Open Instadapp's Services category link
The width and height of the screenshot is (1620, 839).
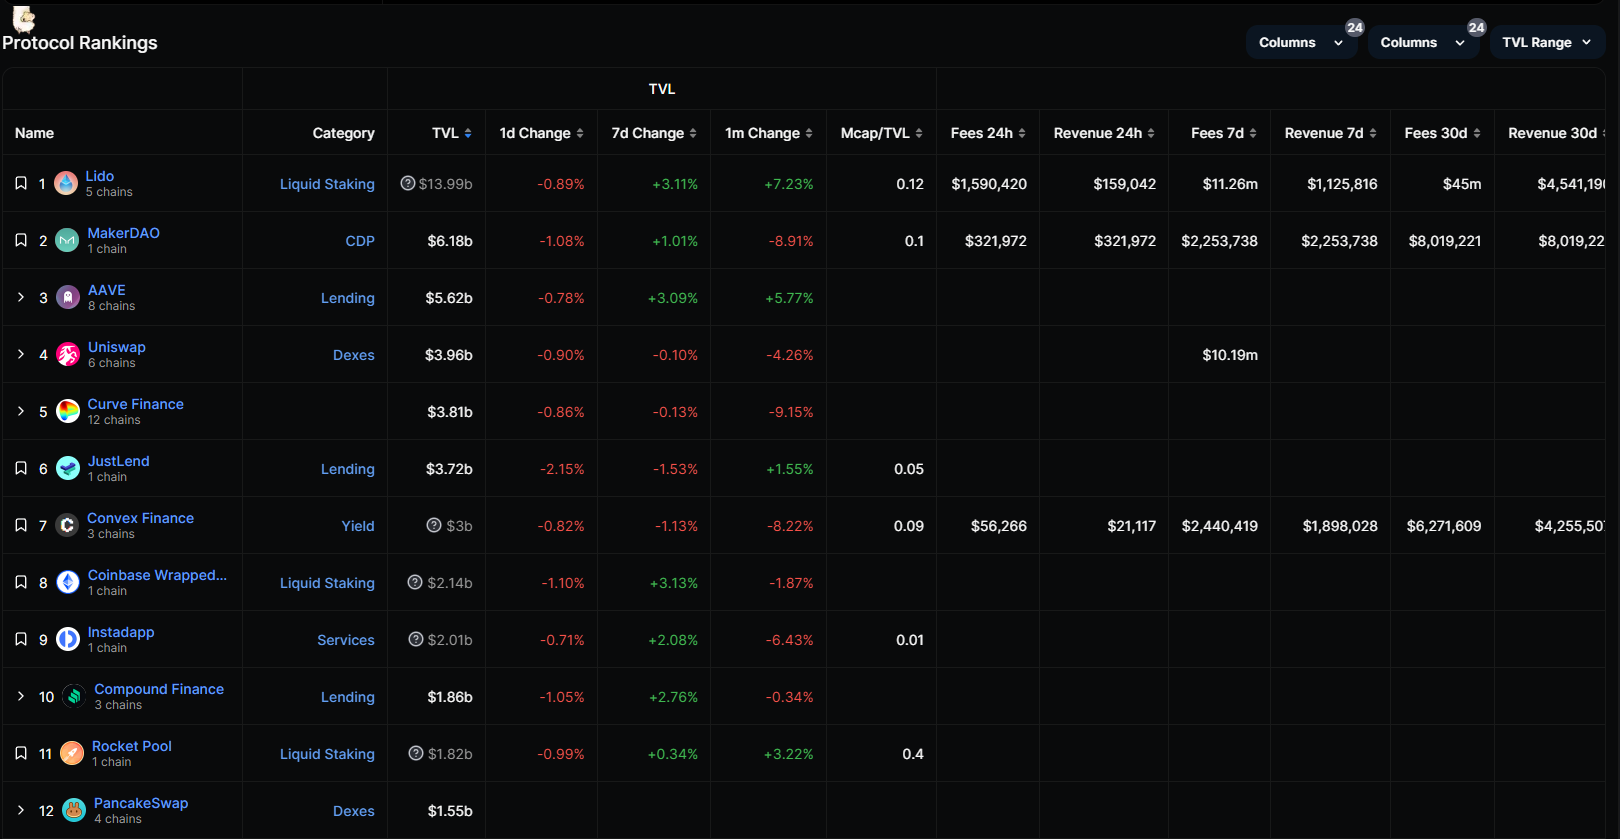tap(346, 640)
